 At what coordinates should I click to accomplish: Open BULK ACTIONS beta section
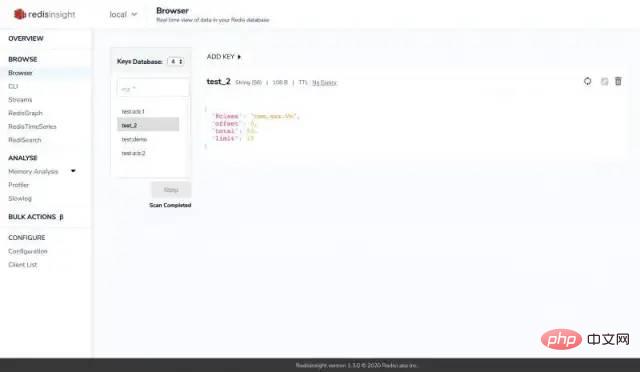36,217
